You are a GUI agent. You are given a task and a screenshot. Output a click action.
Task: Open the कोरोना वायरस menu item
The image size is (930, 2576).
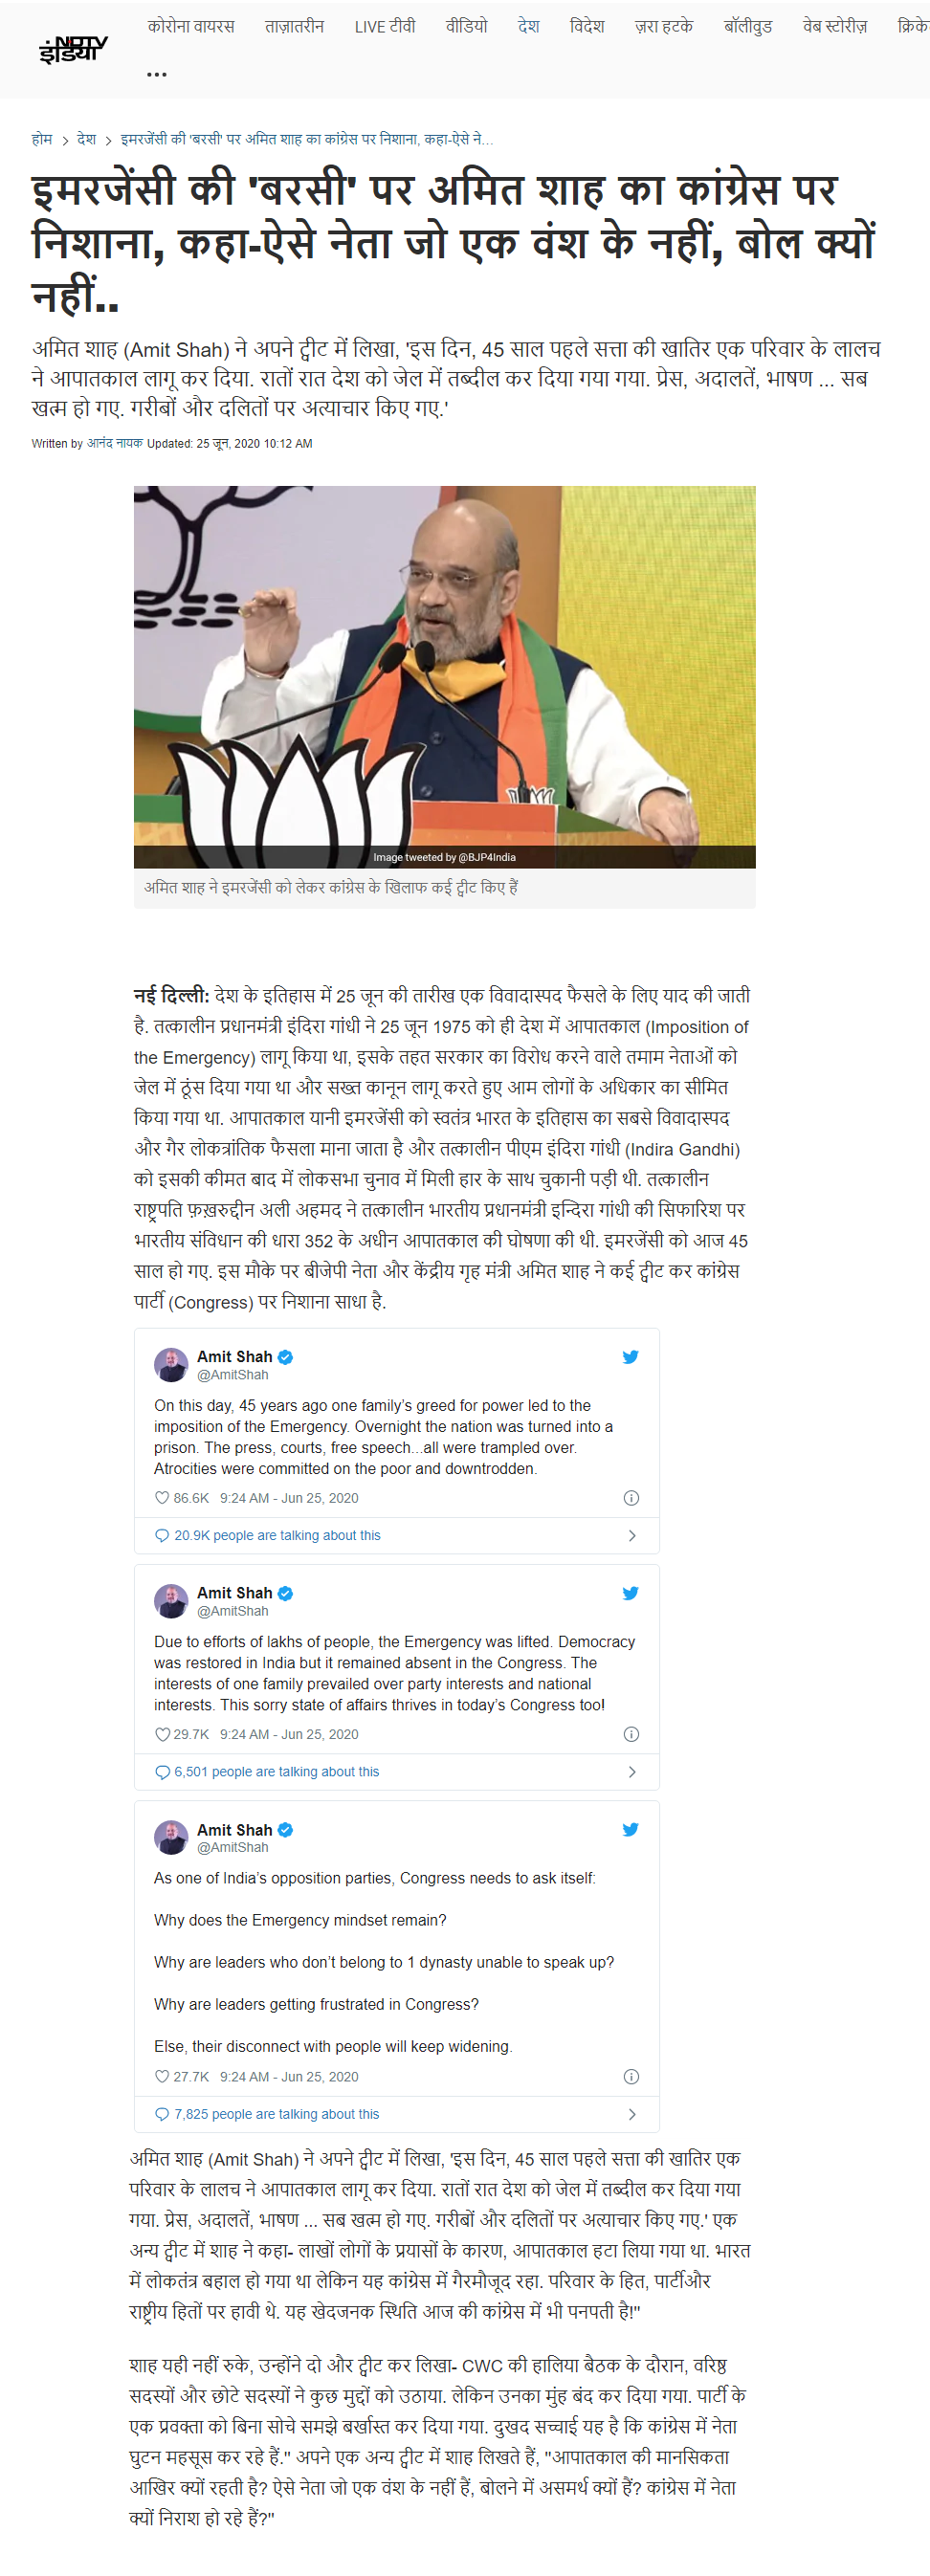(191, 26)
